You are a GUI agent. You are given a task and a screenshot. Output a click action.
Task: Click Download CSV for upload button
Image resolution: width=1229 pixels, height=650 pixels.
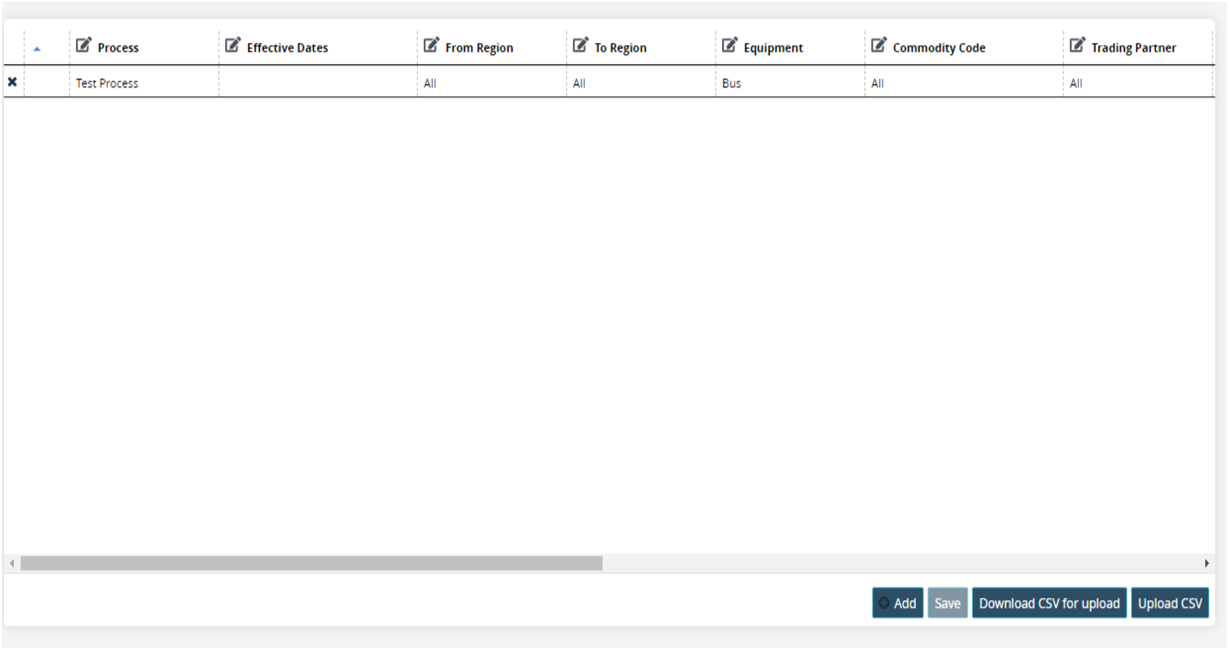[1050, 603]
